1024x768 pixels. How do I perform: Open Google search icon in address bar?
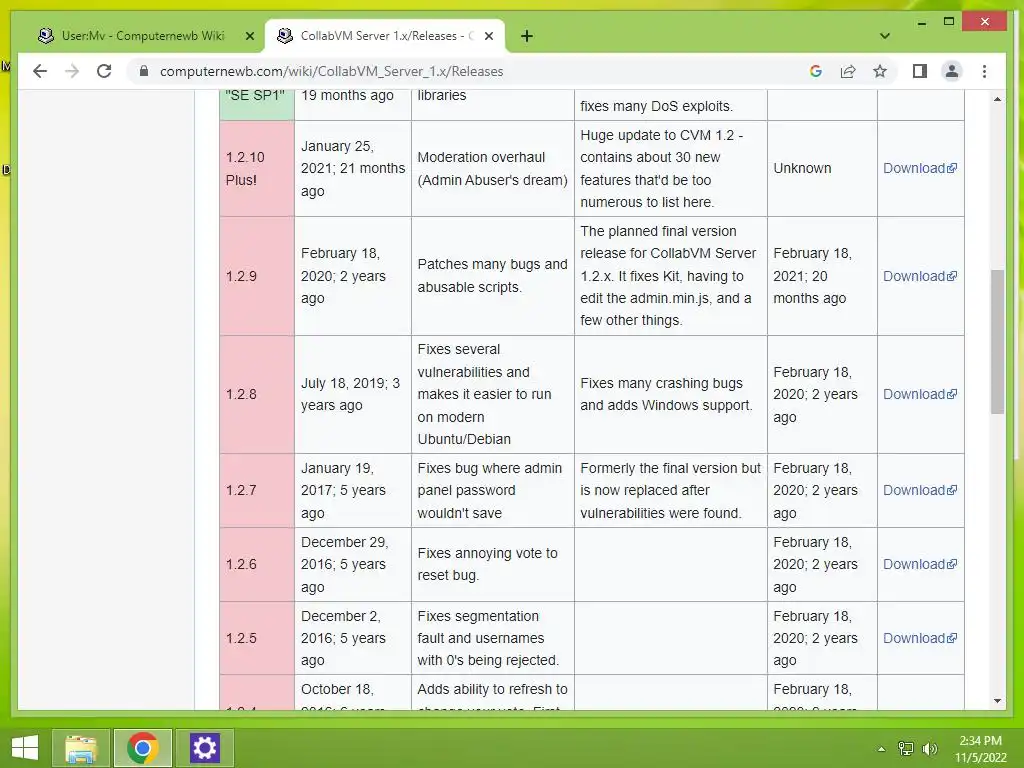tap(816, 71)
